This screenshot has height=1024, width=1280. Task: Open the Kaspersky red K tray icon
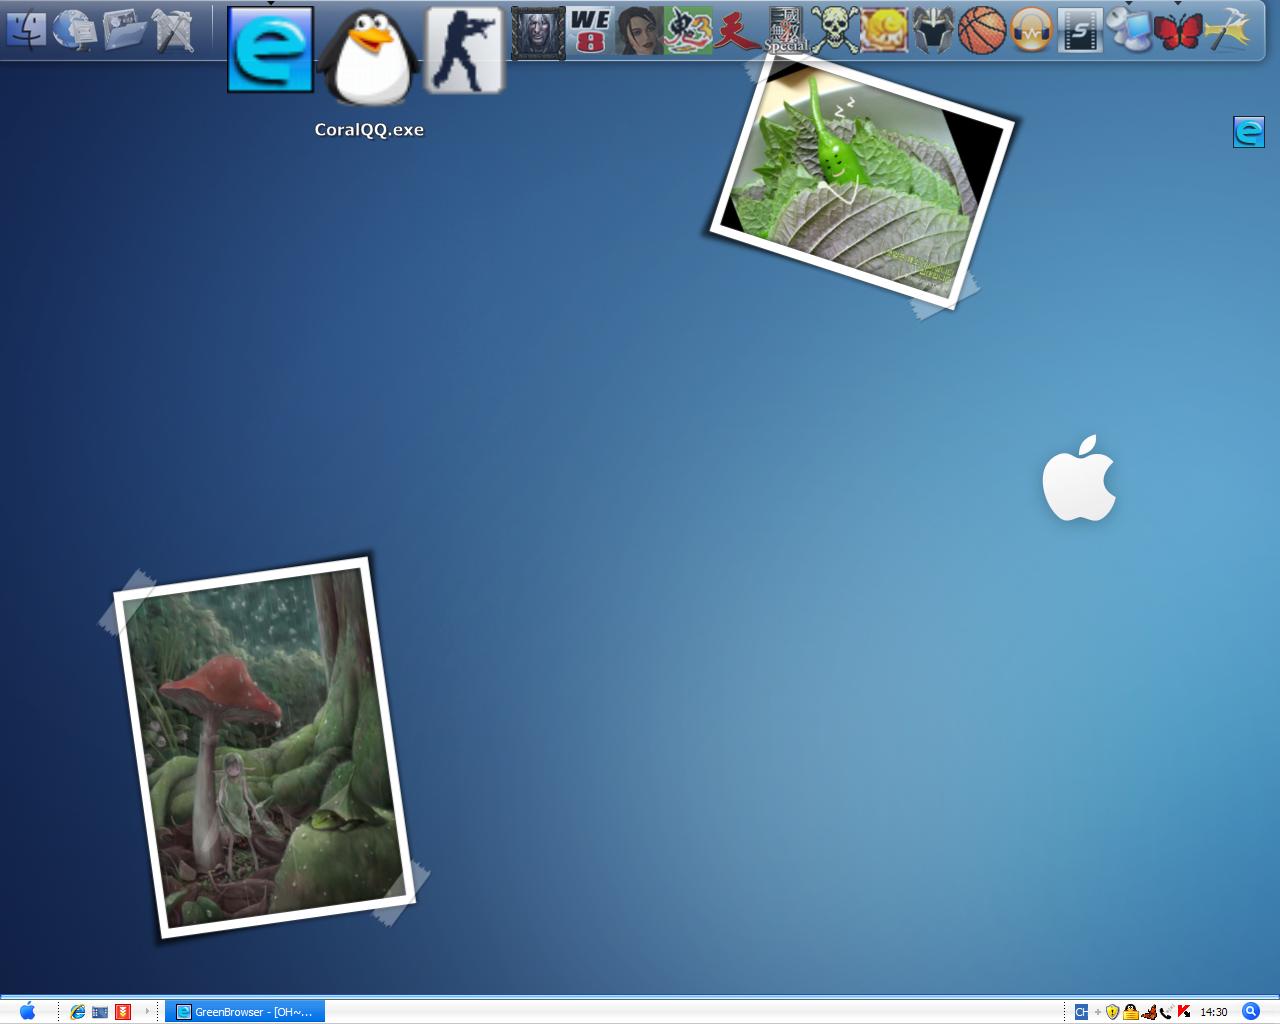pyautogui.click(x=1184, y=1012)
